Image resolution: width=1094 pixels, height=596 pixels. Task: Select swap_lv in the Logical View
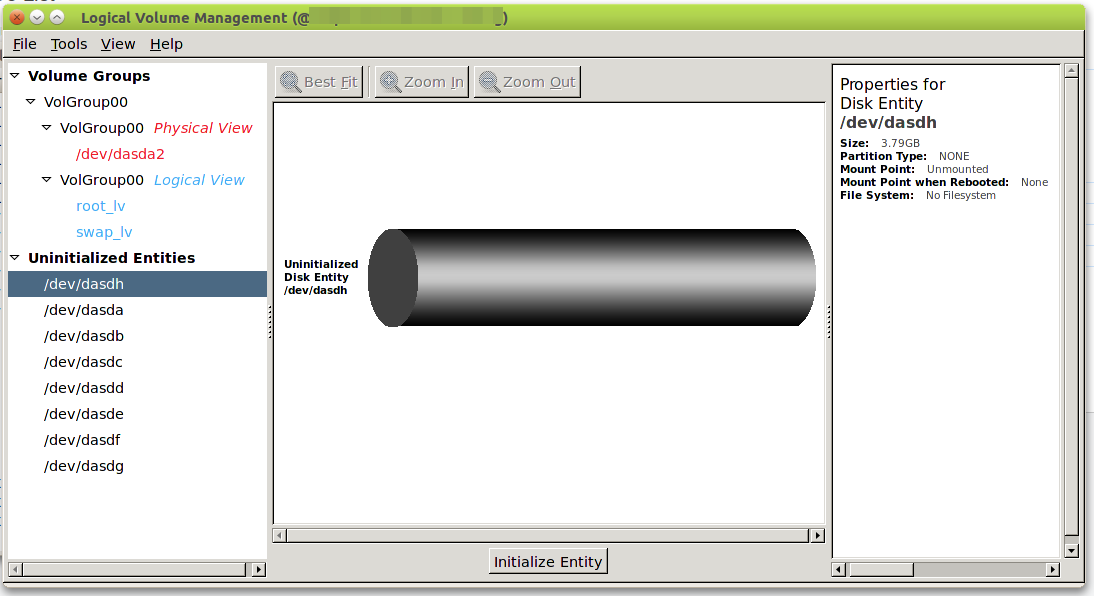(104, 232)
